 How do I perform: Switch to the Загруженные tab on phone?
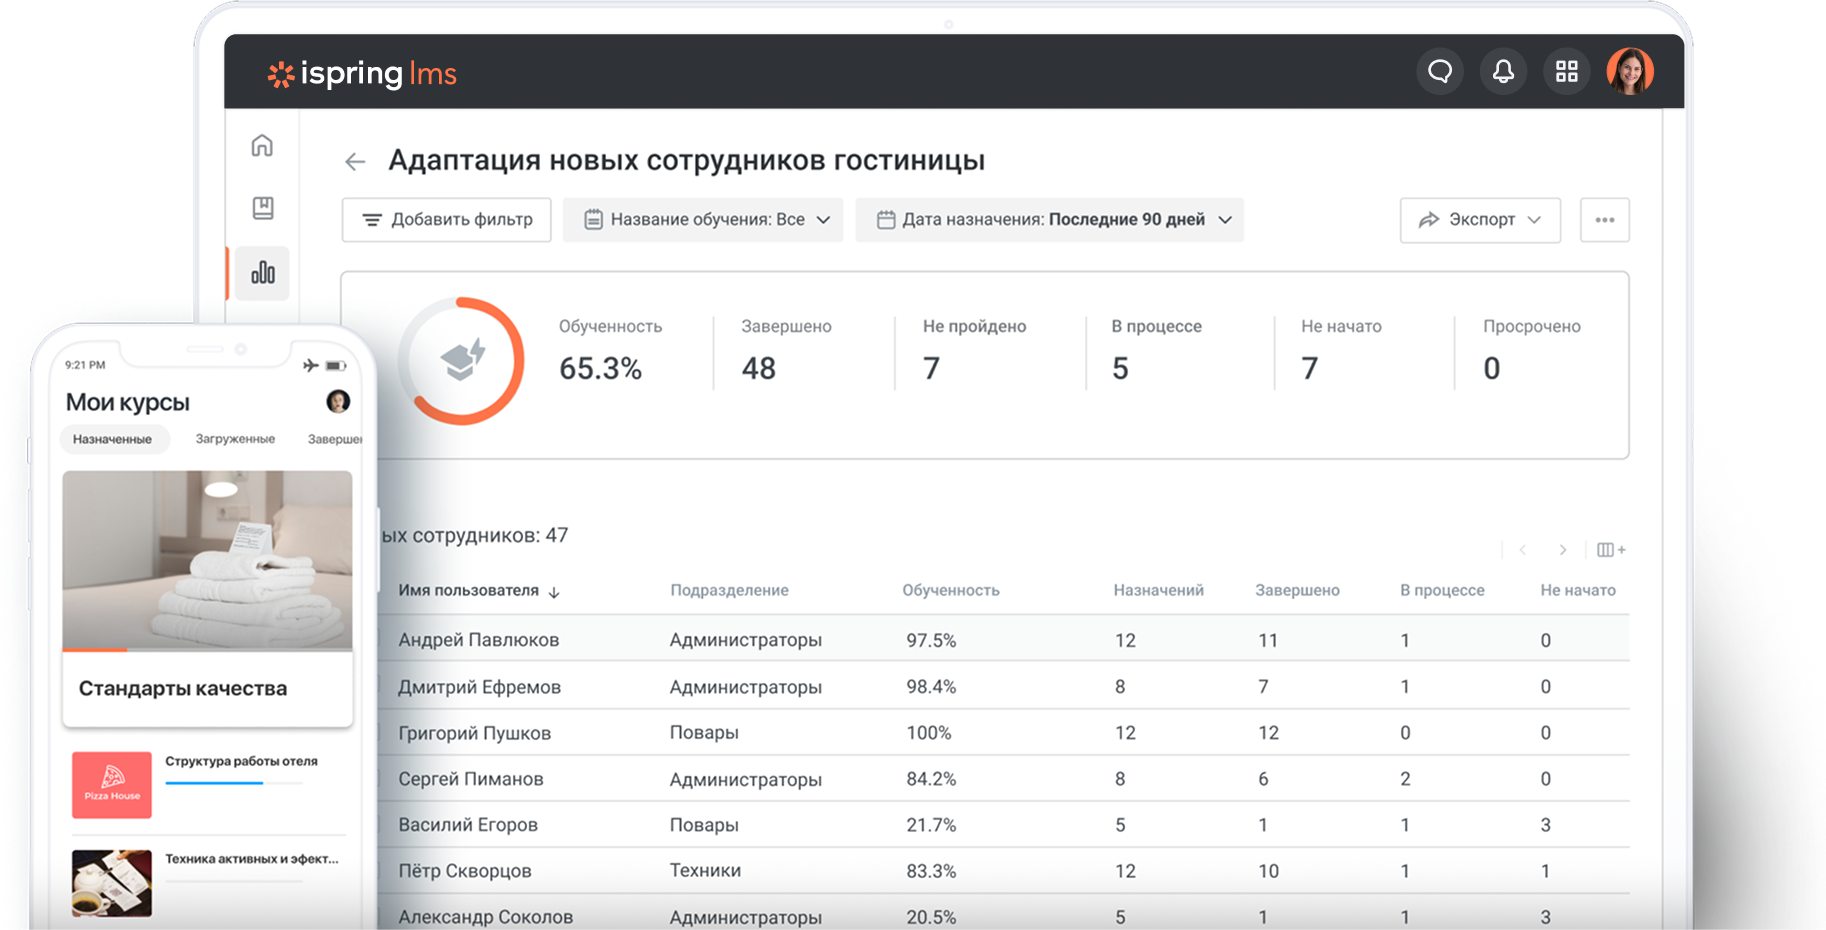coord(235,439)
